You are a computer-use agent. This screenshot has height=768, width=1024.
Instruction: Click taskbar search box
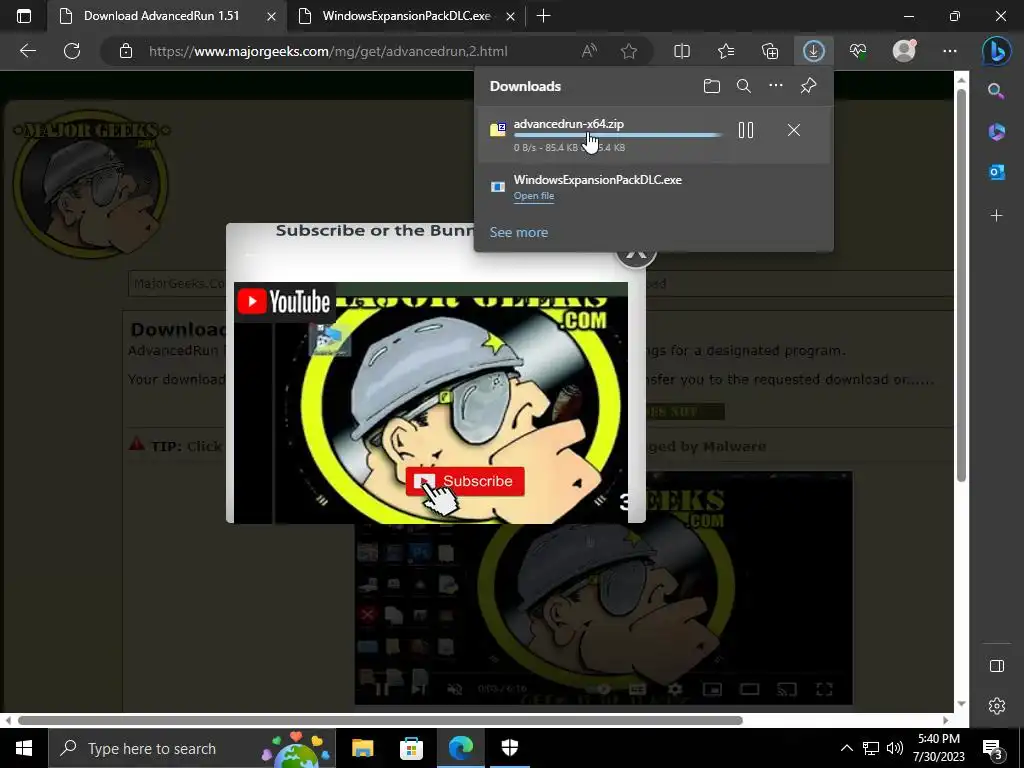click(x=192, y=748)
